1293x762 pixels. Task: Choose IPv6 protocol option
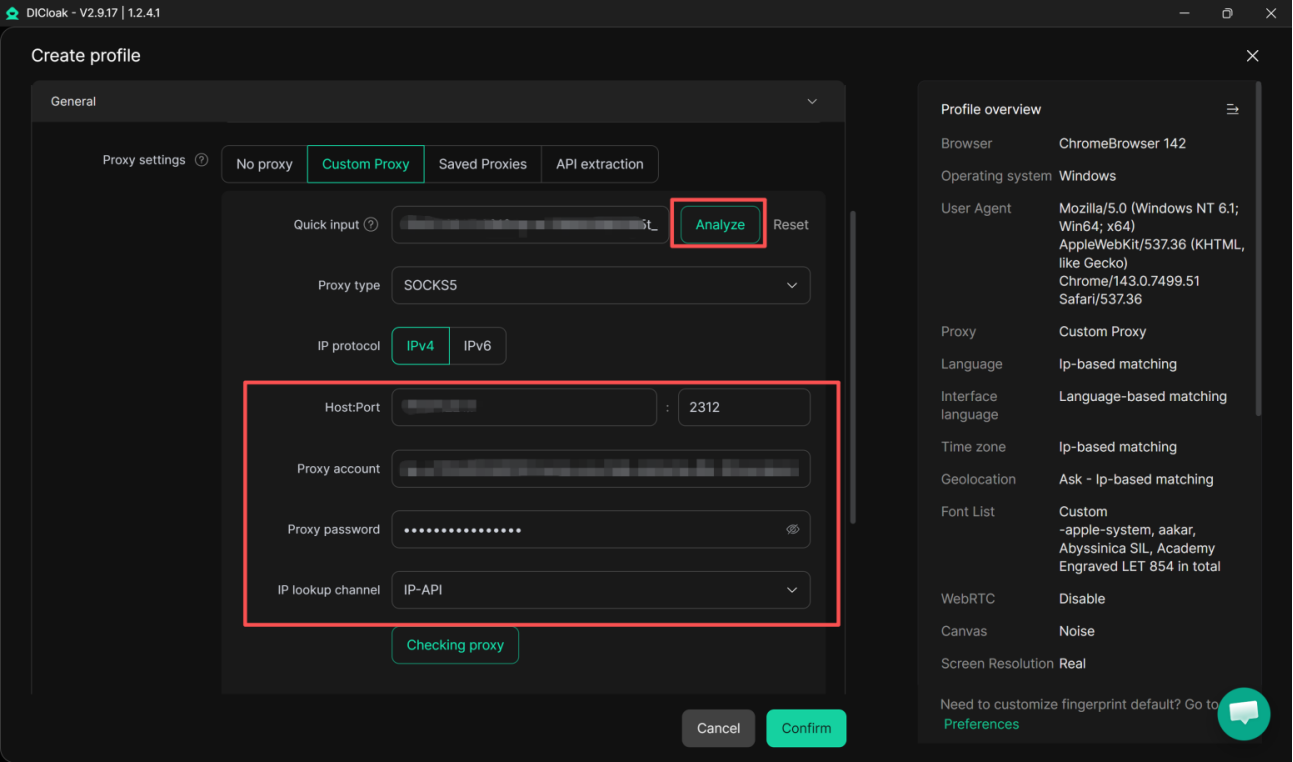tap(478, 346)
